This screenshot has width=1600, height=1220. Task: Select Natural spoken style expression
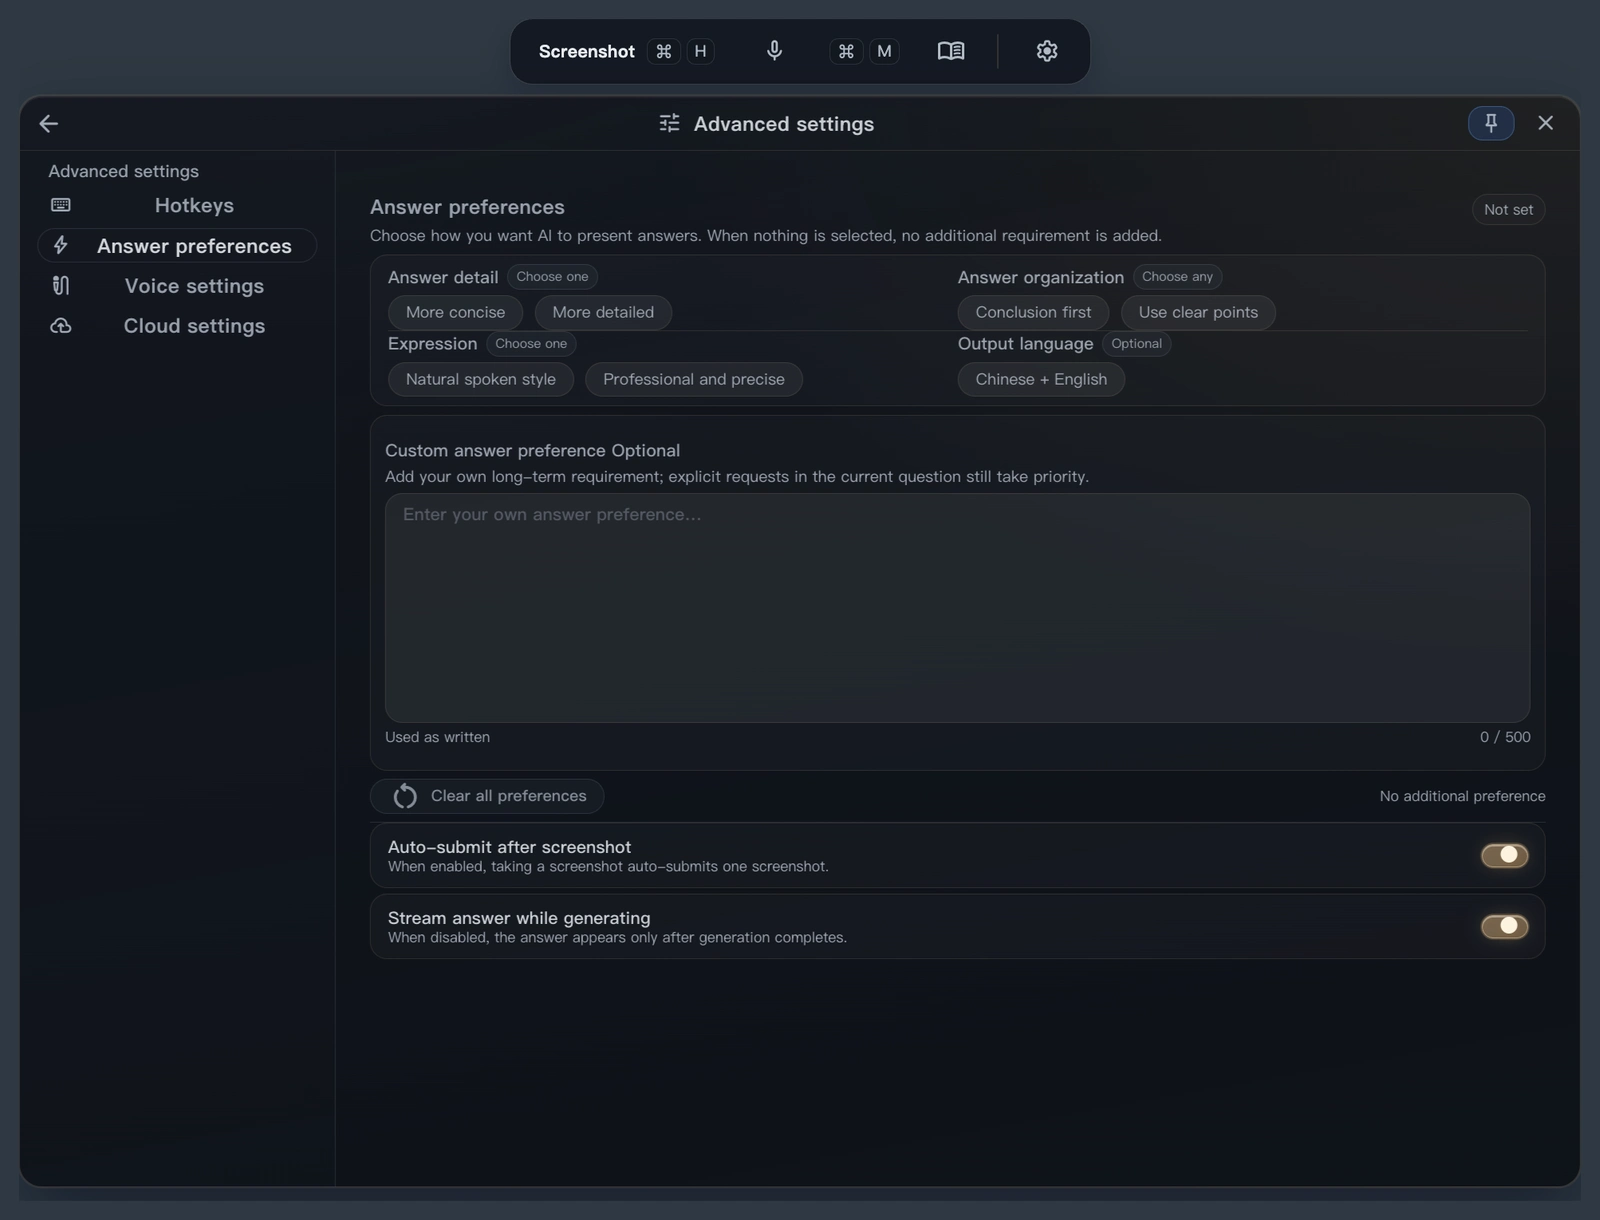point(481,379)
